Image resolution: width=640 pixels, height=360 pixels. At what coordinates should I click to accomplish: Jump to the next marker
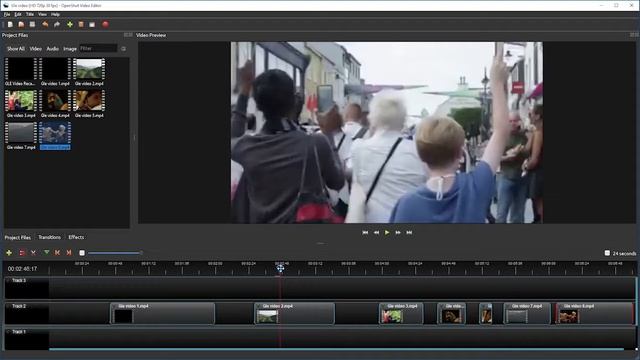click(x=69, y=253)
